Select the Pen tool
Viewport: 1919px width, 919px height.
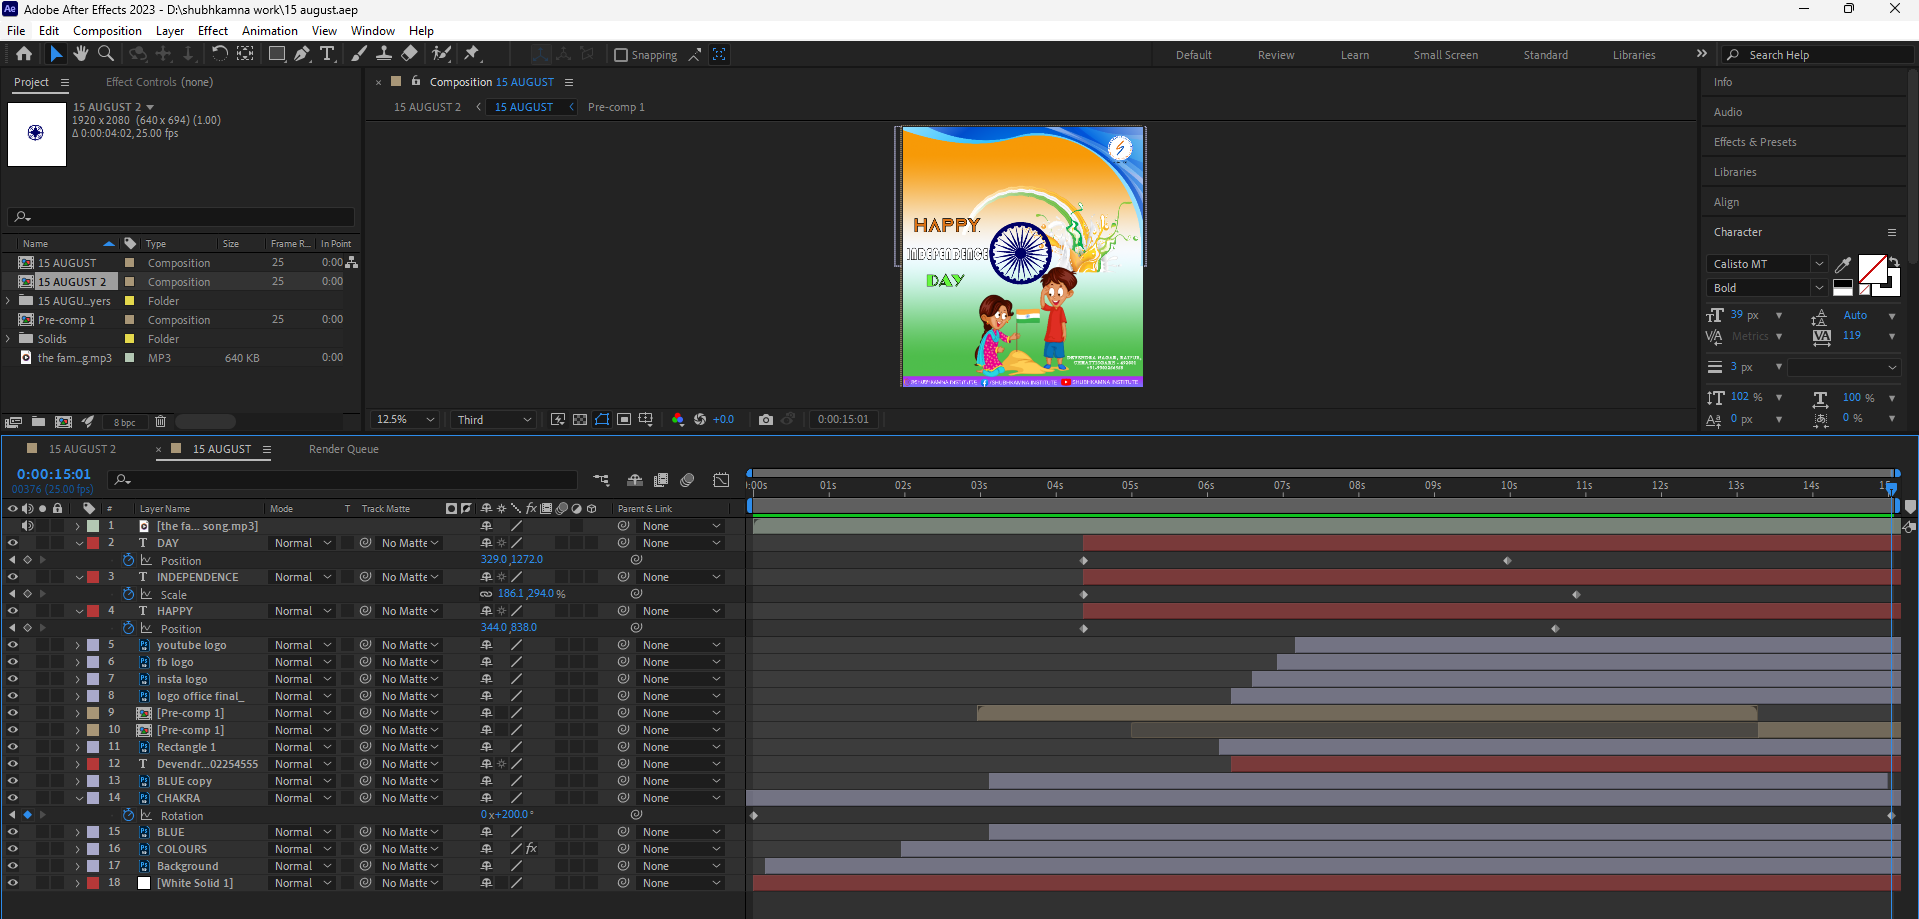(x=302, y=54)
